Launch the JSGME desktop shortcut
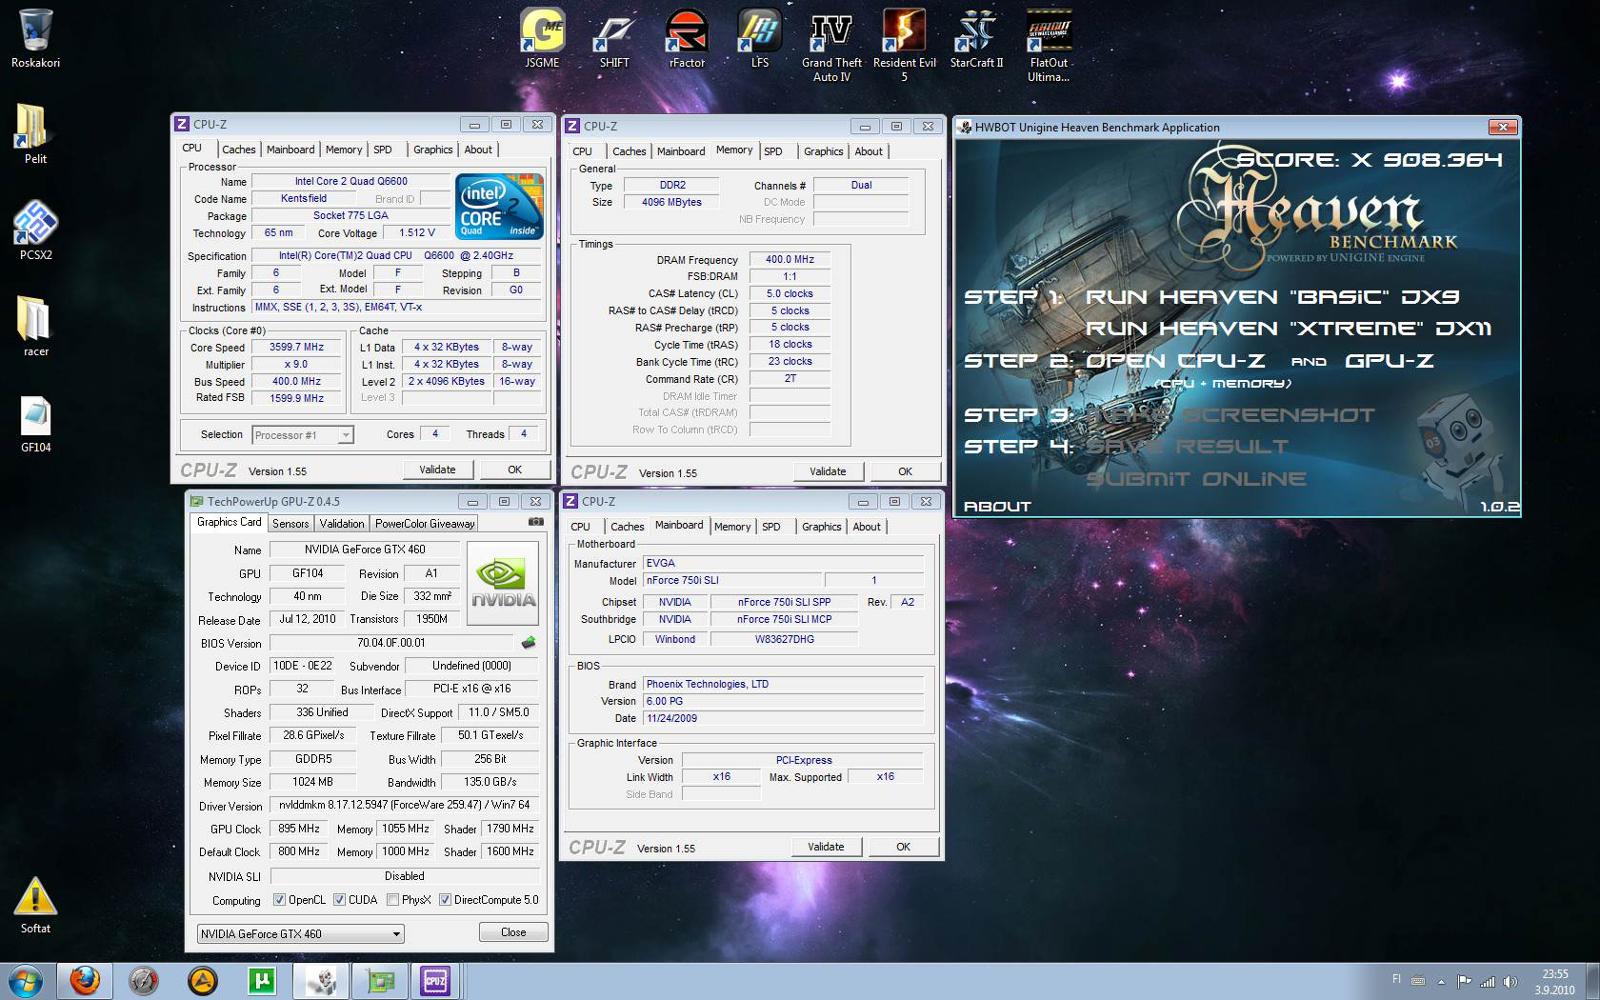This screenshot has height=1000, width=1600. pos(542,38)
